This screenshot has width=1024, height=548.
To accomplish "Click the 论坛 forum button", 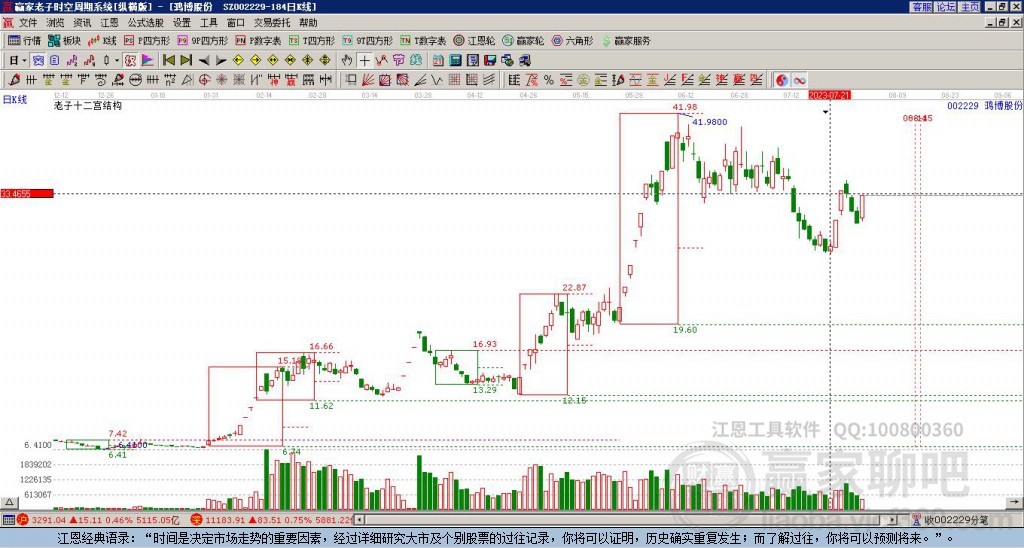I will click(945, 7).
